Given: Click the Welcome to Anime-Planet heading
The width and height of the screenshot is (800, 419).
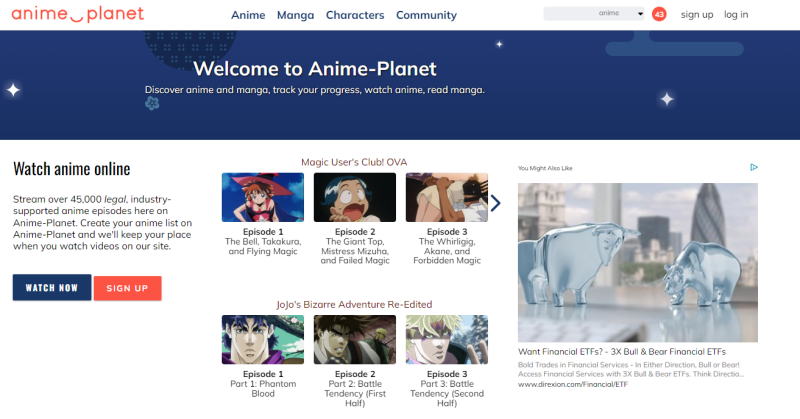Looking at the screenshot, I should (315, 69).
